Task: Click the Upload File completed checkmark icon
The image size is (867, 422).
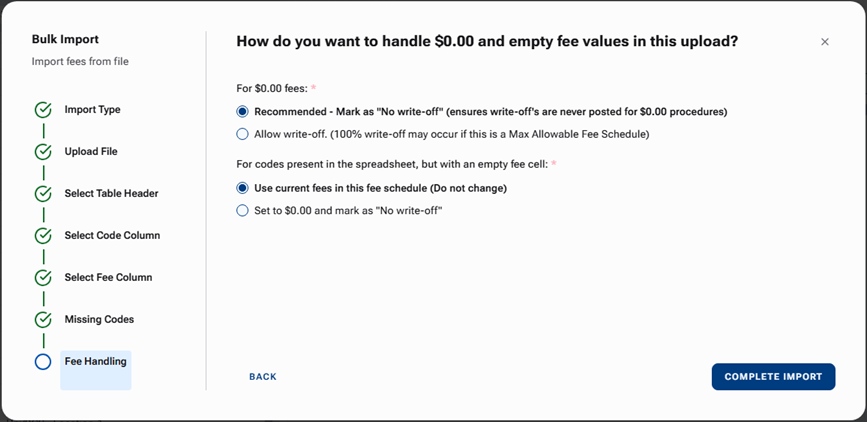Action: point(43,152)
